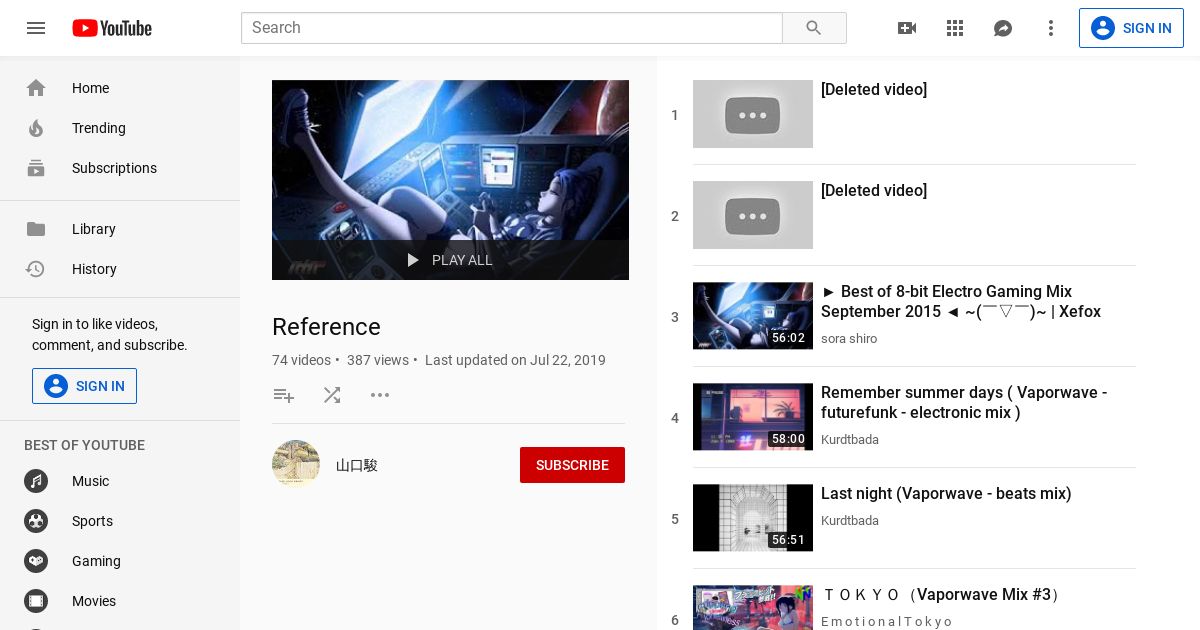Click the second [Deleted video] title
Viewport: 1200px width, 630px height.
[874, 191]
